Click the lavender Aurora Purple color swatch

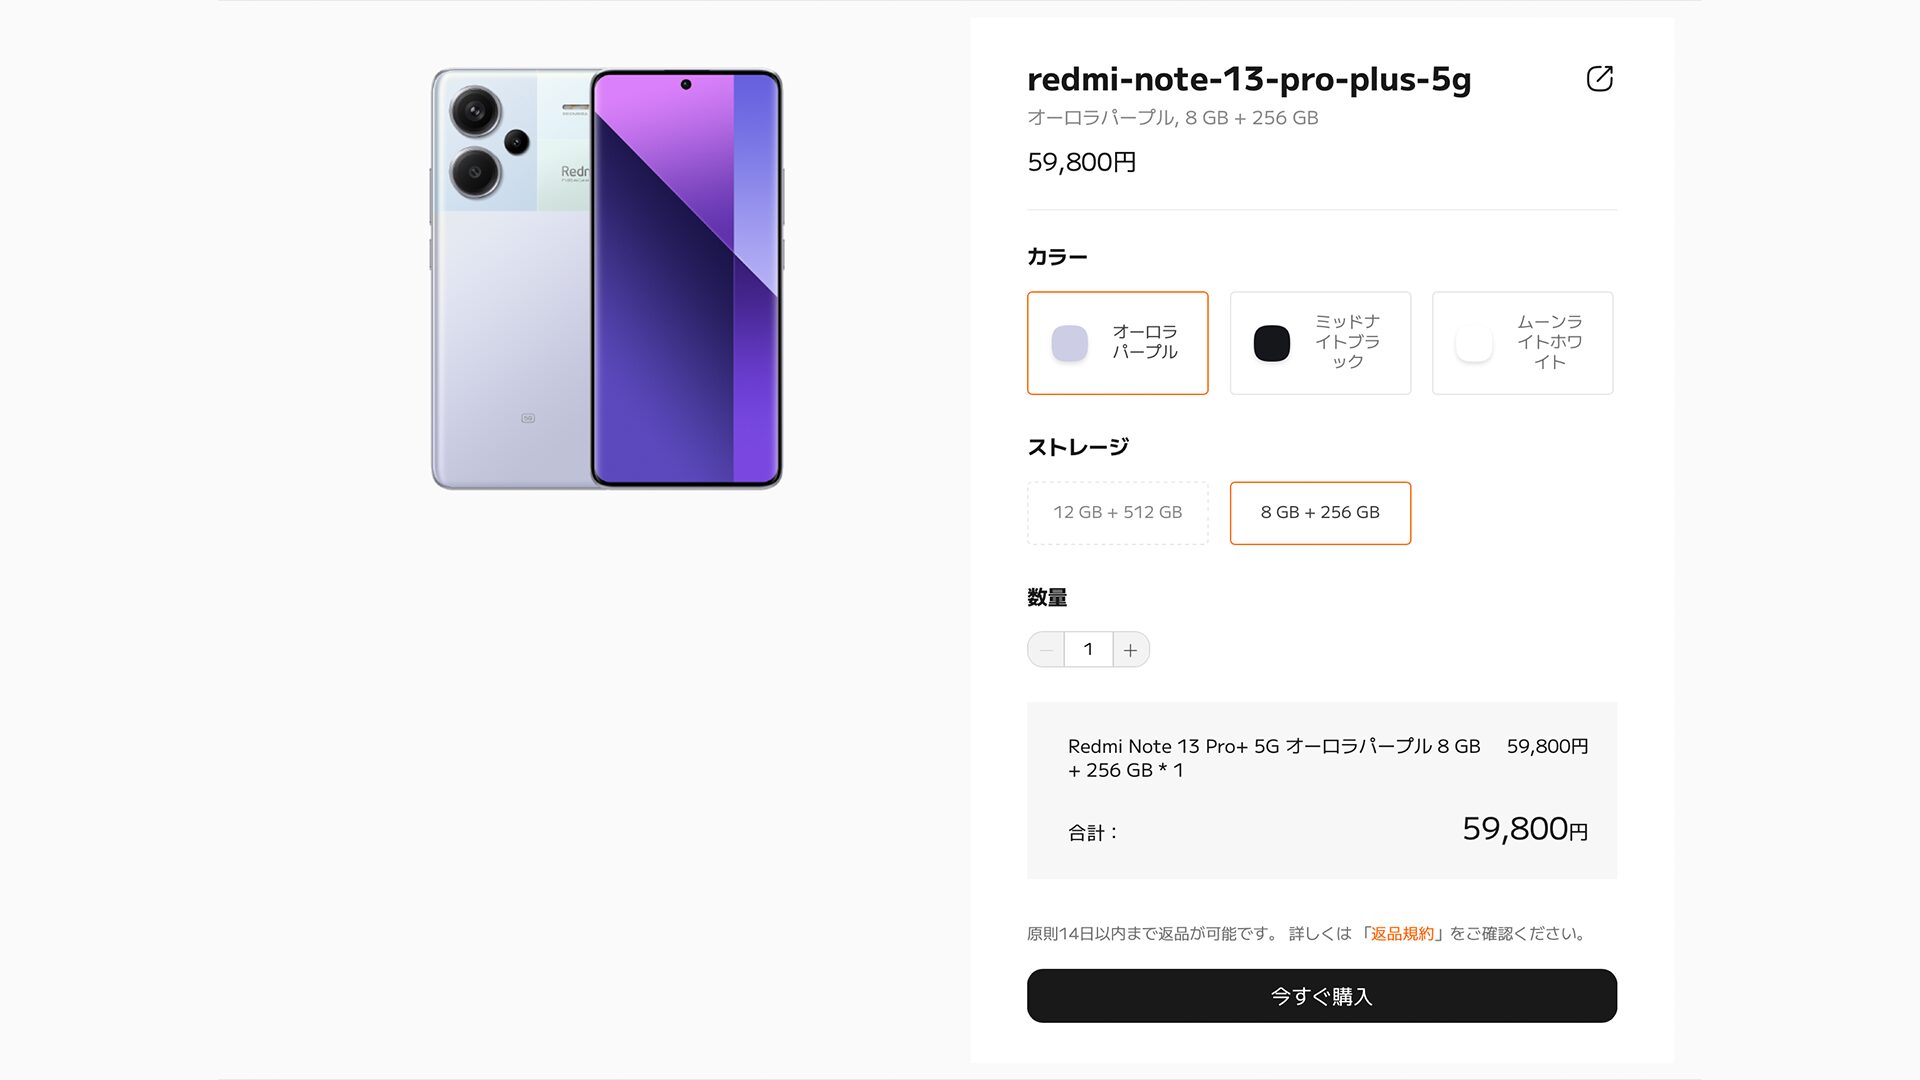click(x=1069, y=343)
